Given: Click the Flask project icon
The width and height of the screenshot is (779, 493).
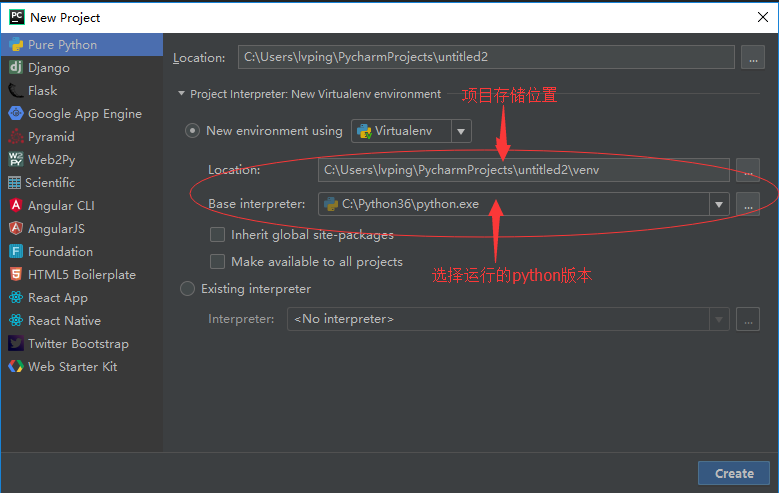Looking at the screenshot, I should pos(16,90).
